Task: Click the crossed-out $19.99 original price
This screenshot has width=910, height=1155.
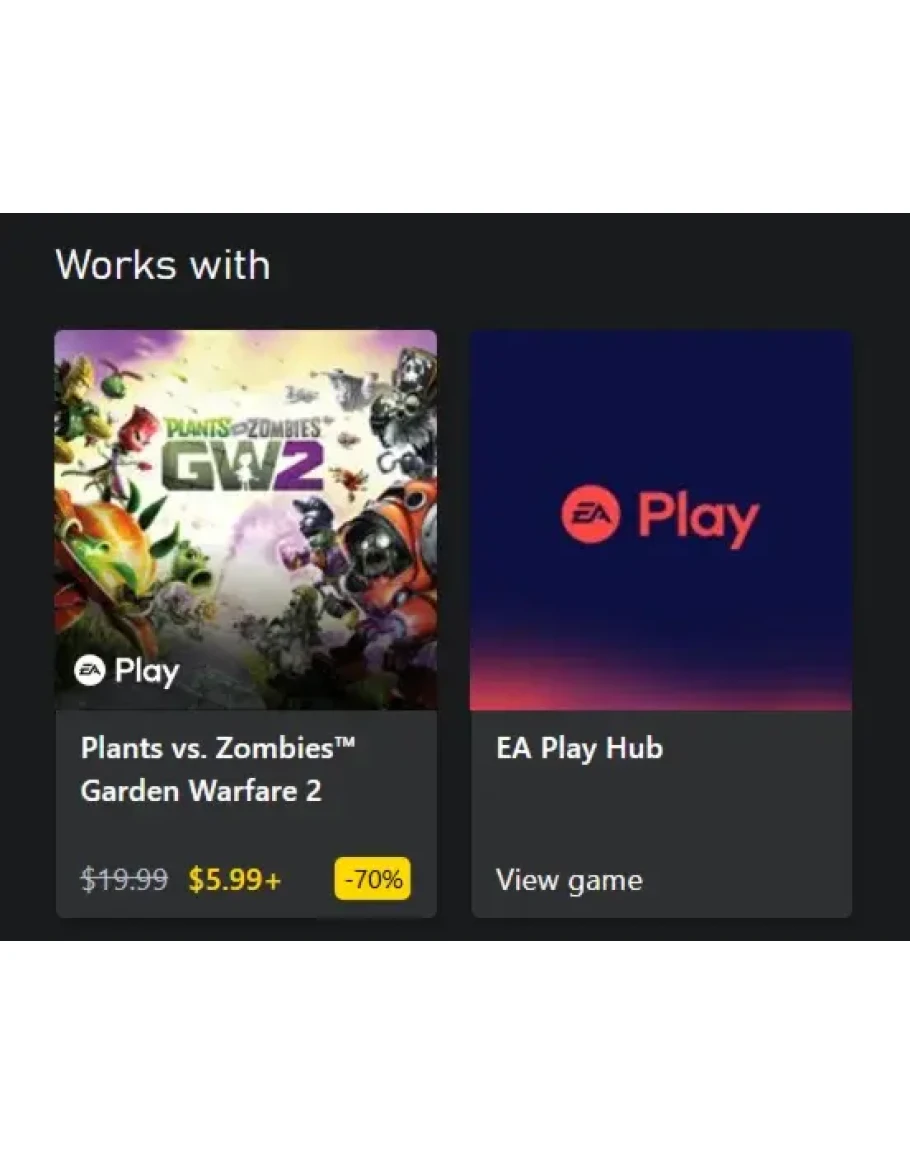Action: click(124, 880)
